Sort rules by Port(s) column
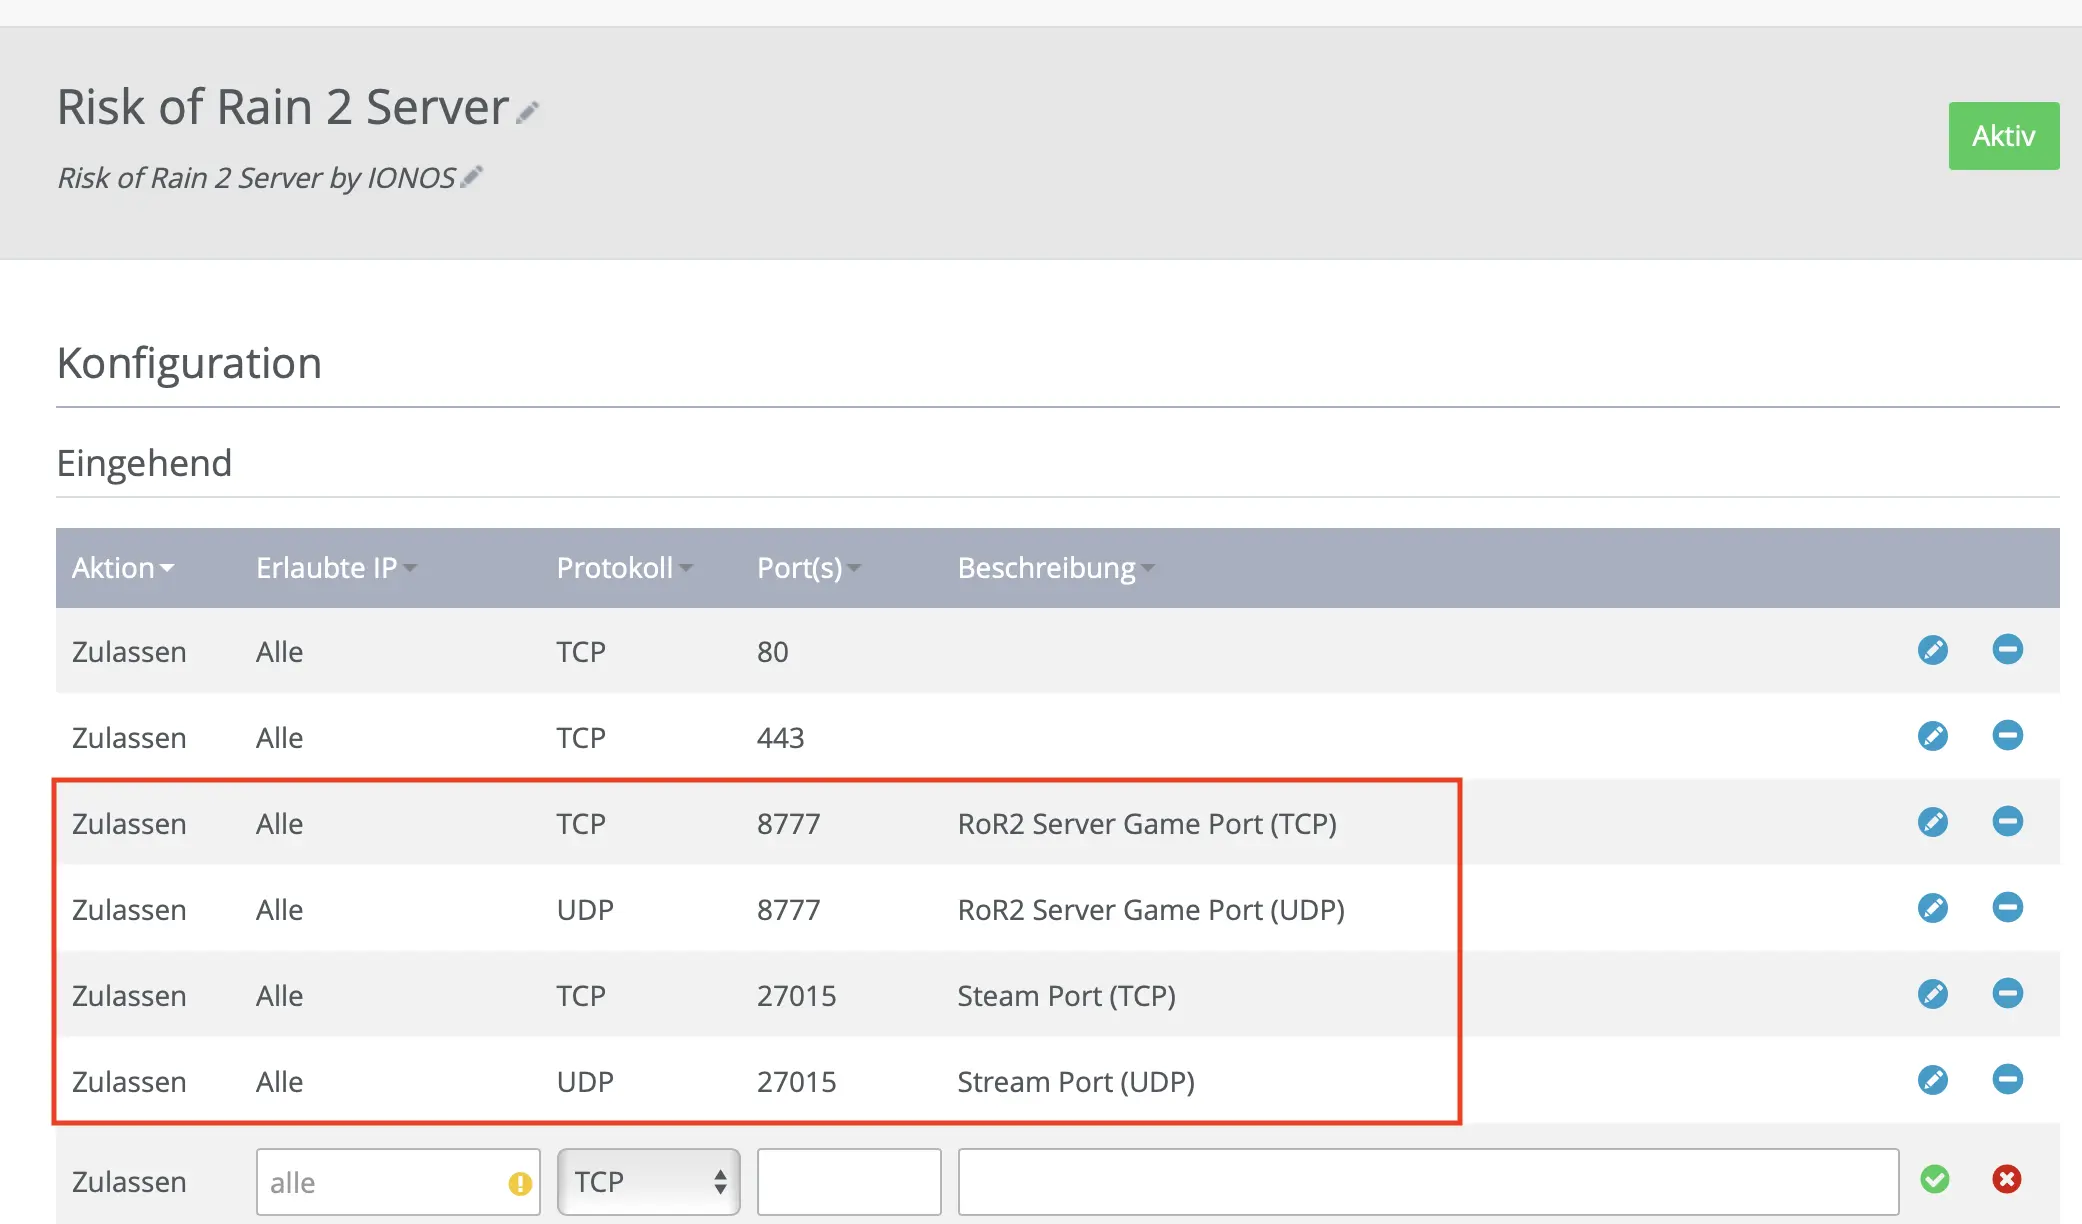Viewport: 2082px width, 1224px height. 808,568
